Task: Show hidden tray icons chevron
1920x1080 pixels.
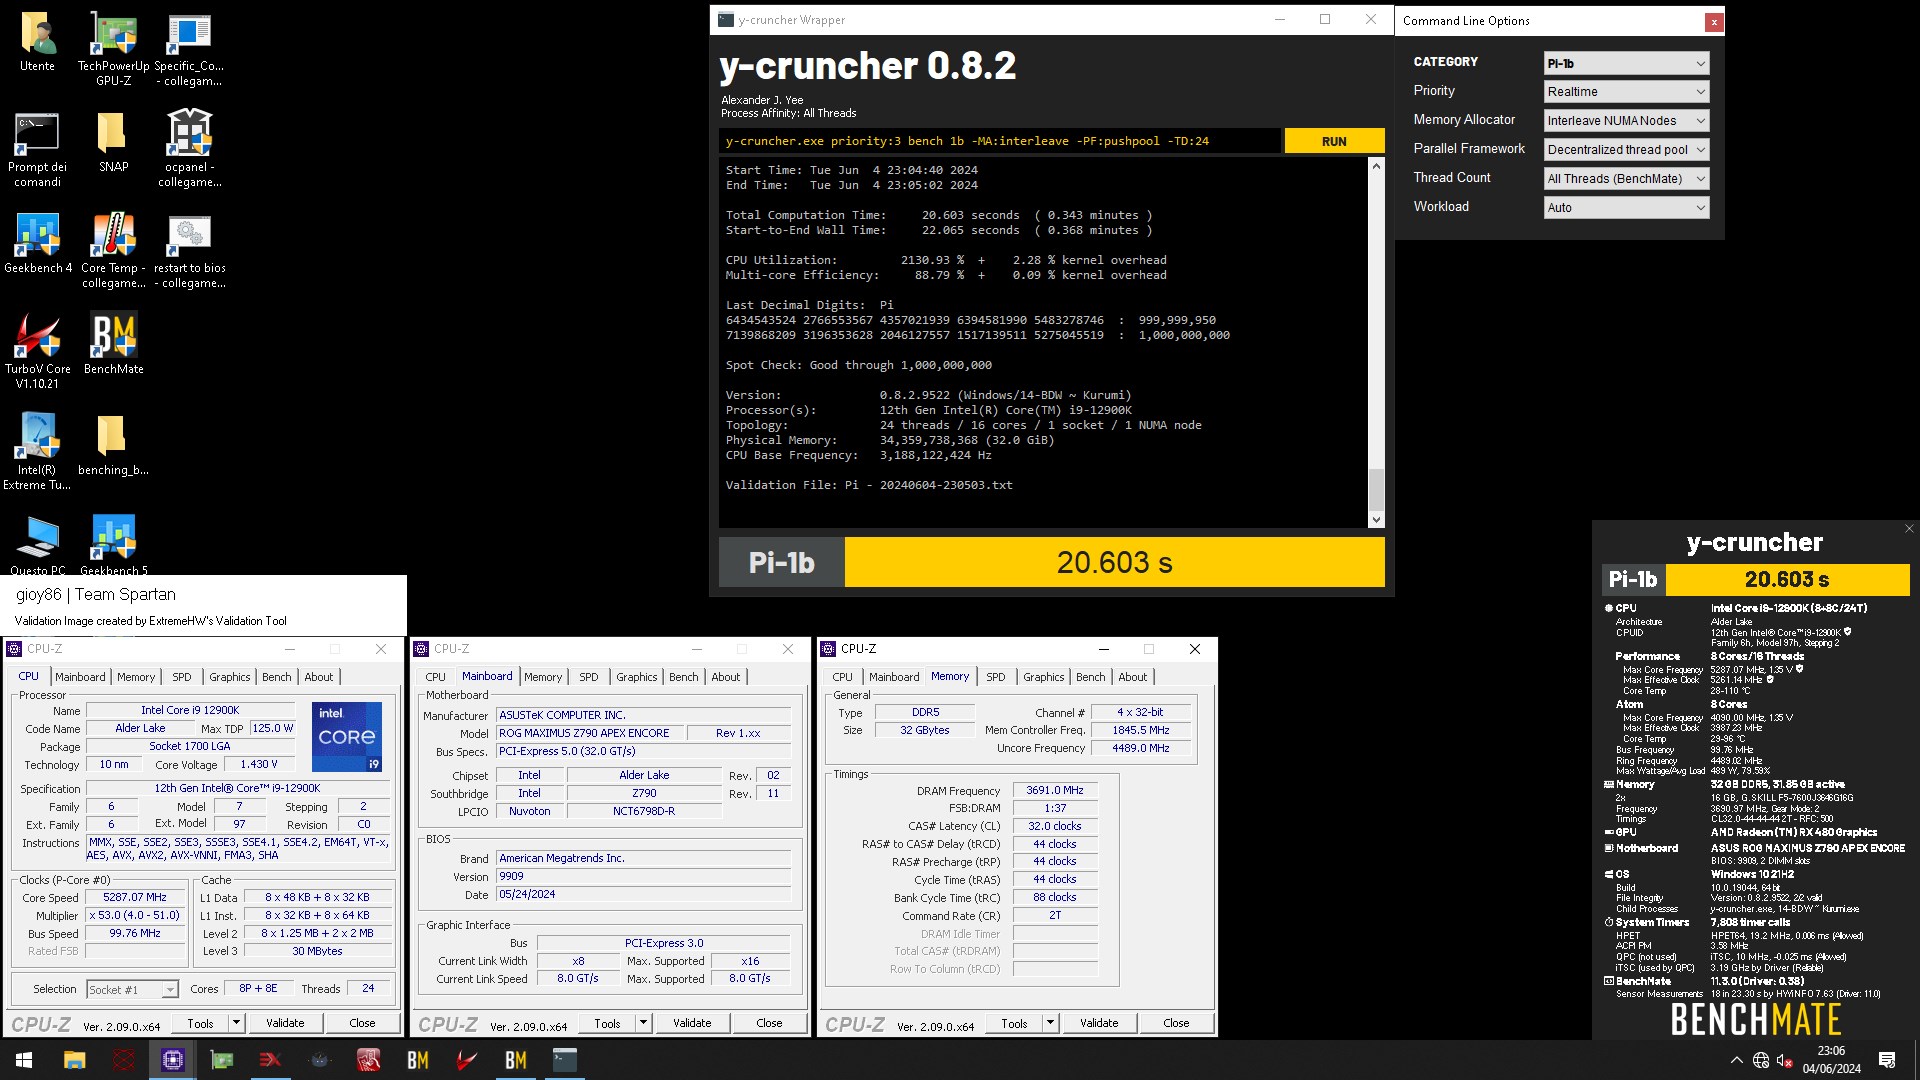Action: (1736, 1060)
